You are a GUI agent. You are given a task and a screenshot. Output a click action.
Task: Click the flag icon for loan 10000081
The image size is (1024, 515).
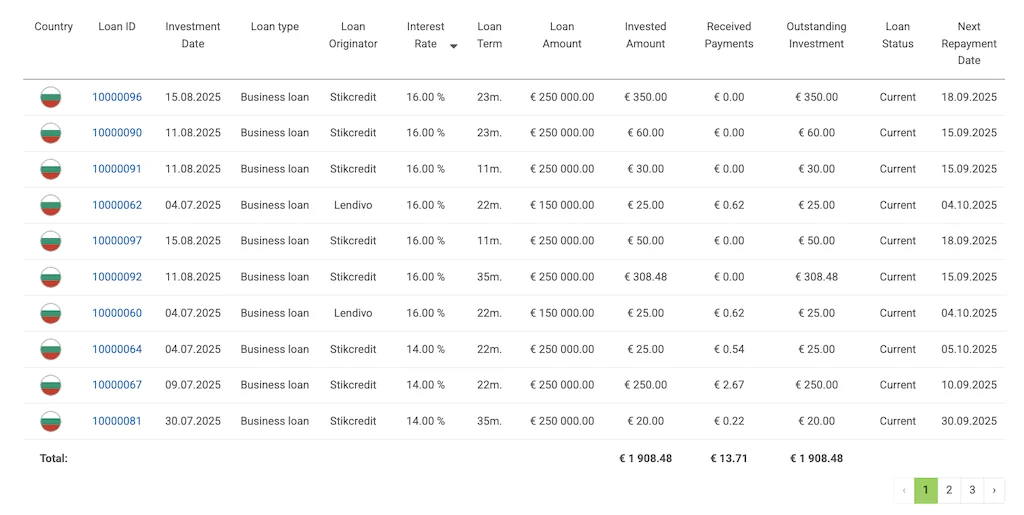click(50, 421)
